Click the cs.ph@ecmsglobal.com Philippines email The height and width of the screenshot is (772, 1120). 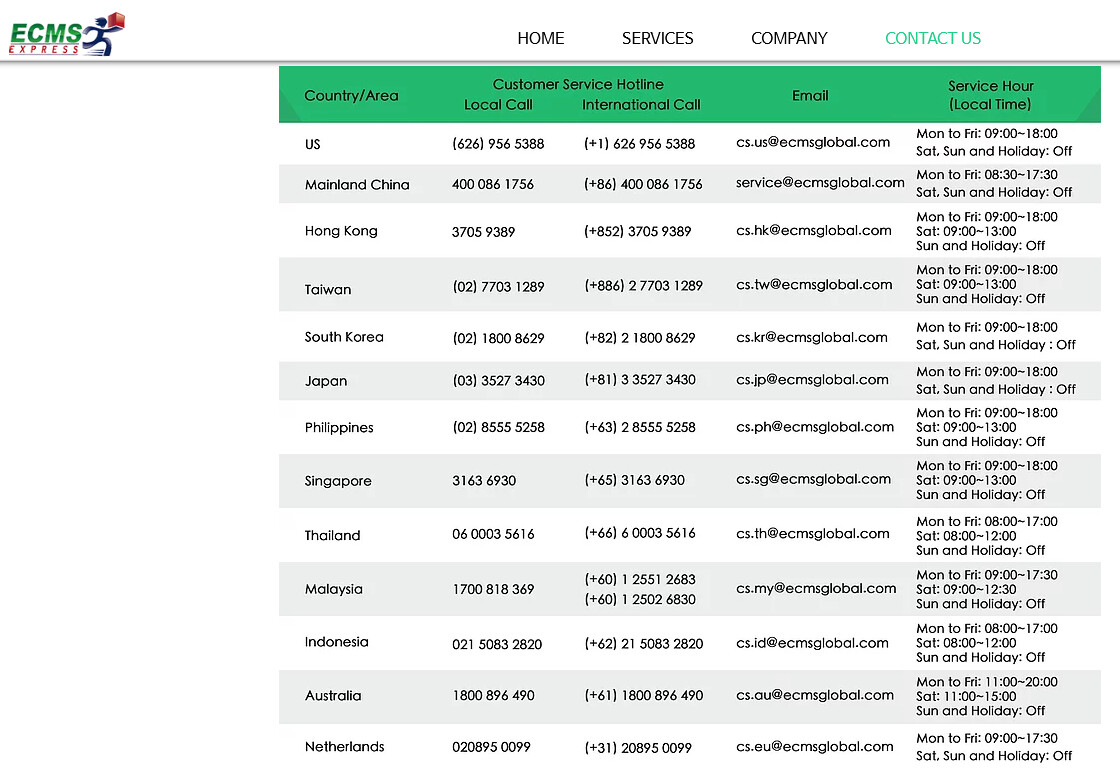[814, 427]
